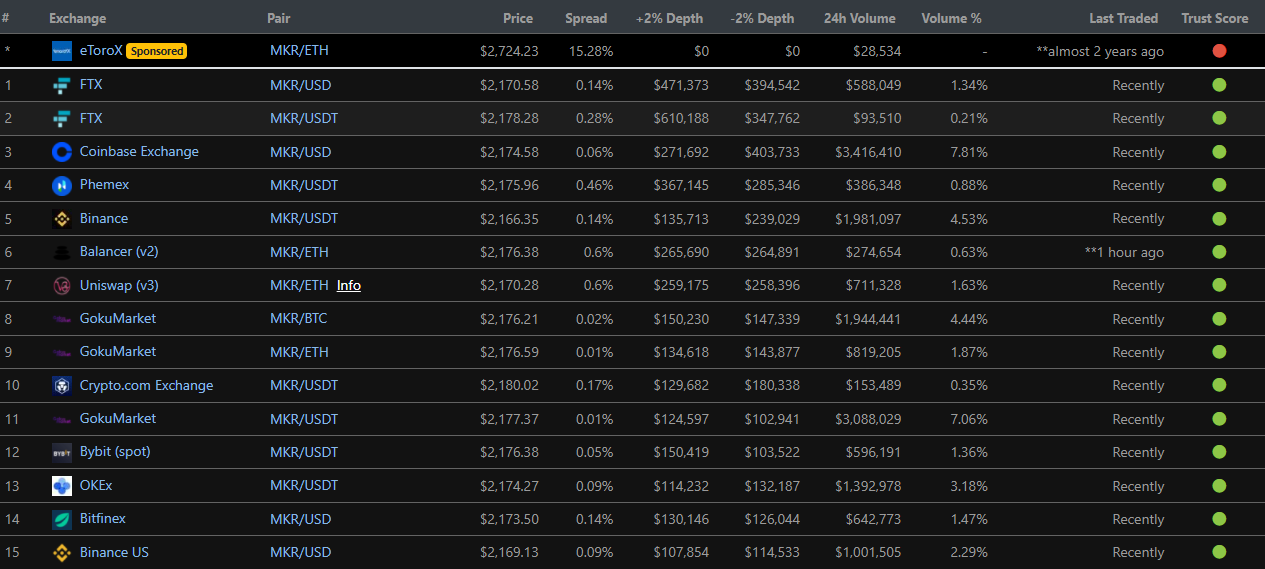Image resolution: width=1265 pixels, height=569 pixels.
Task: Click the Balancer (v2) logo icon
Action: pos(62,252)
